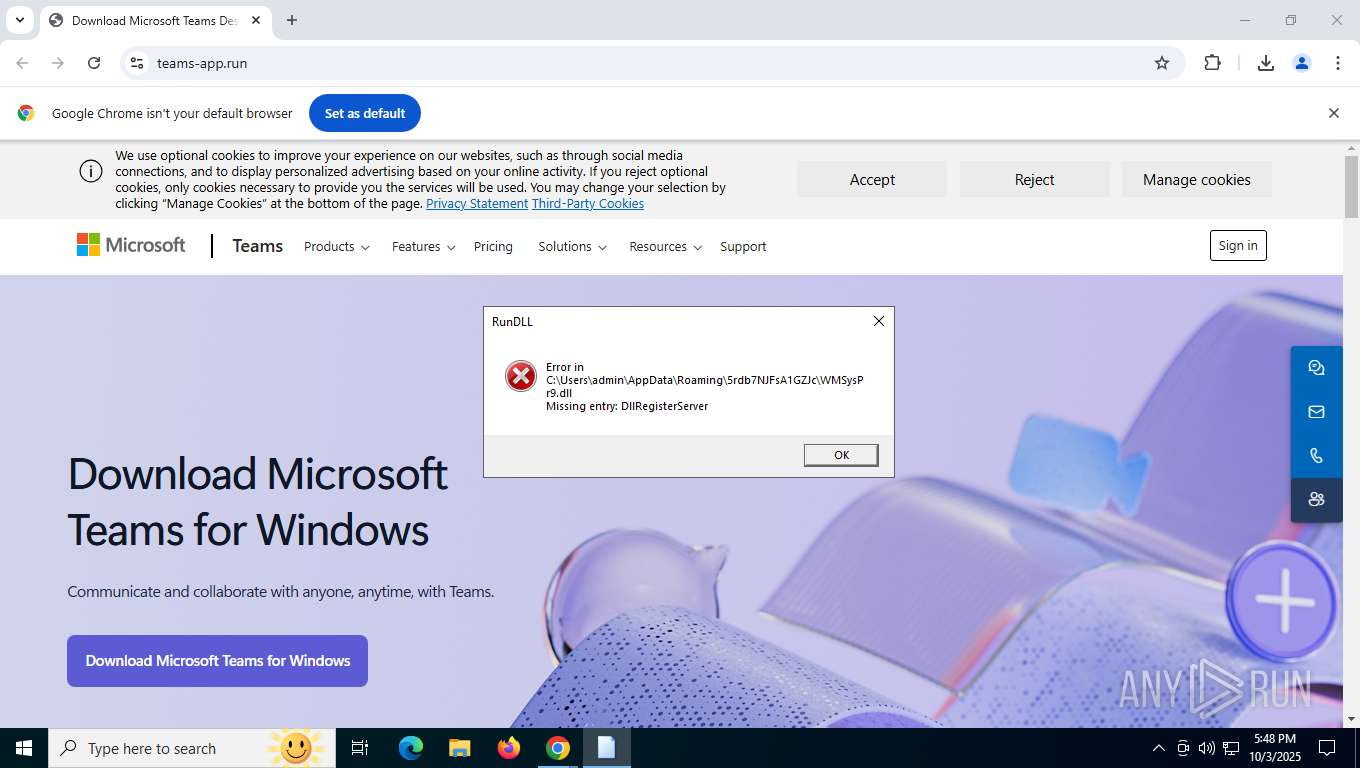Click Set as default button

point(365,113)
